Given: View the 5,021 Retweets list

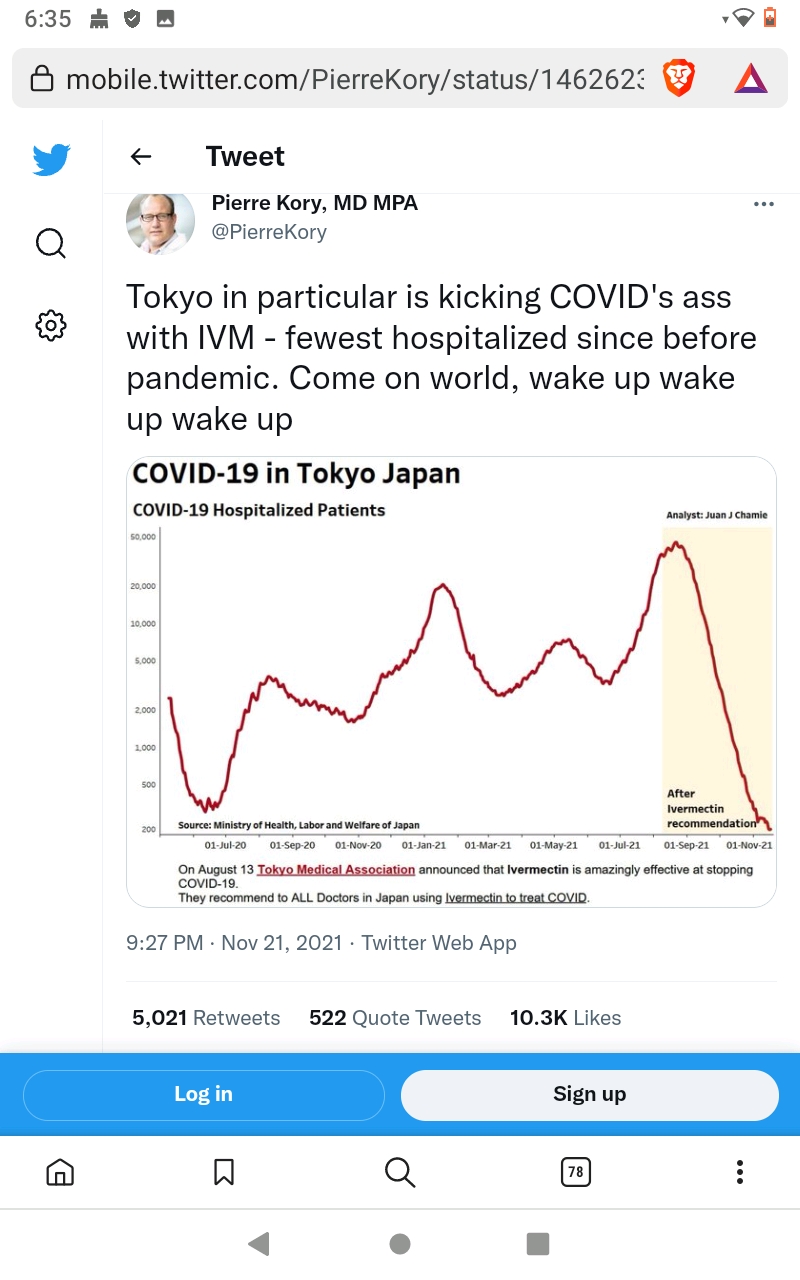Looking at the screenshot, I should point(206,1018).
